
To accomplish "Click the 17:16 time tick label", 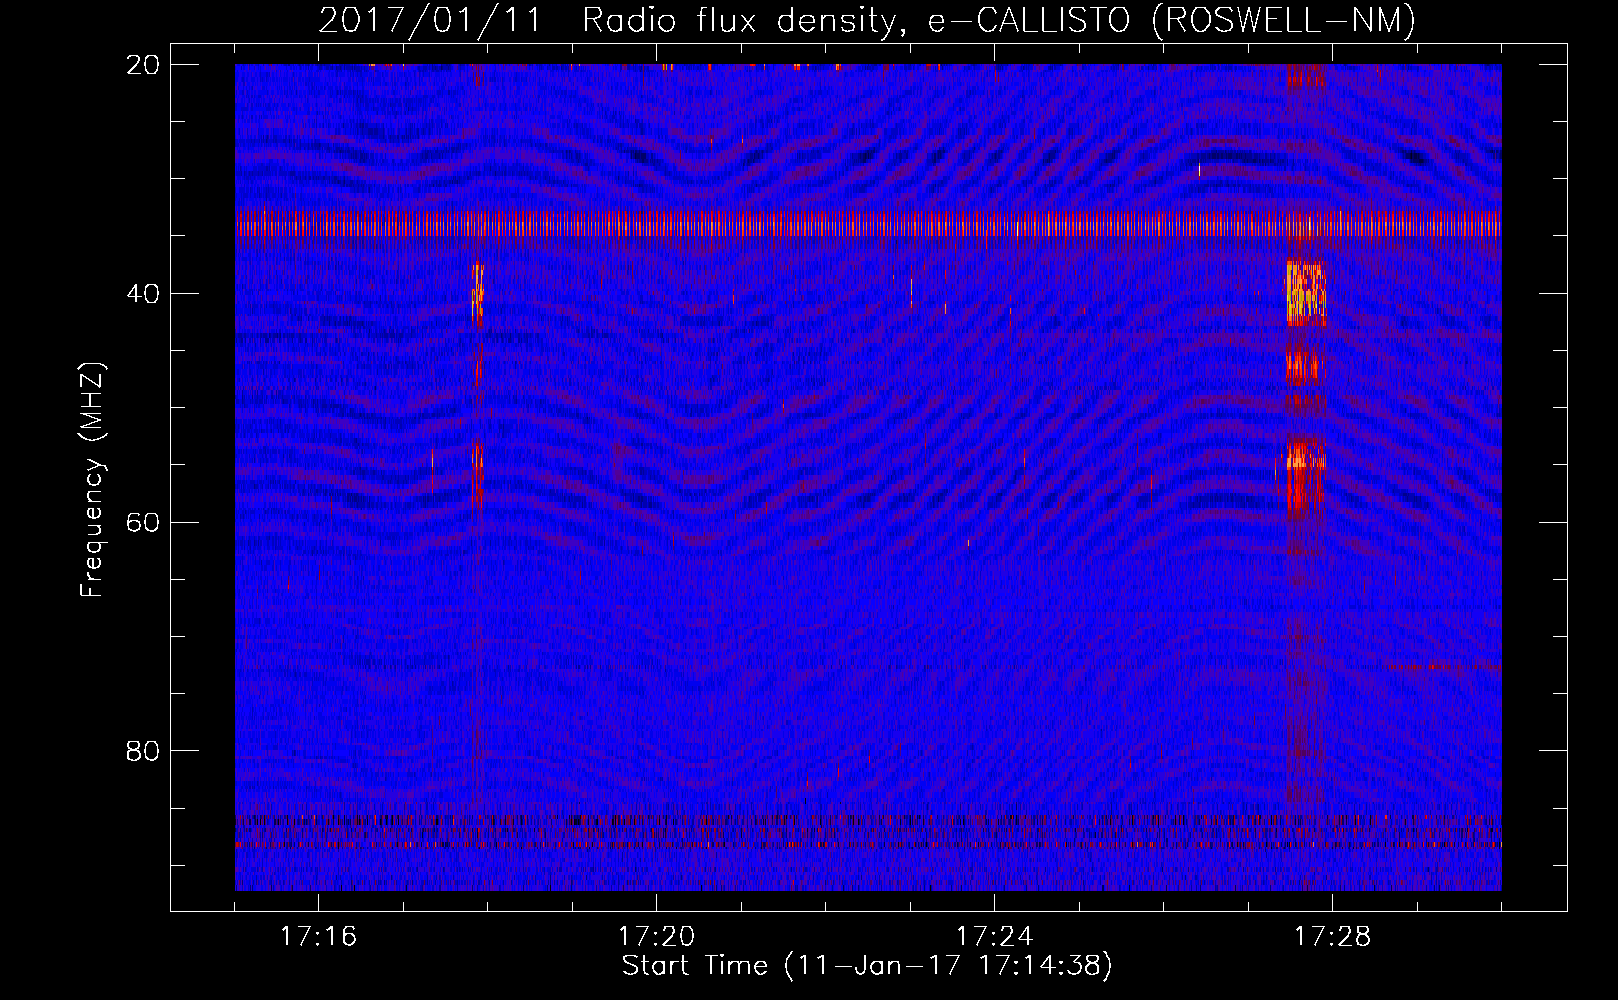I will (x=318, y=936).
